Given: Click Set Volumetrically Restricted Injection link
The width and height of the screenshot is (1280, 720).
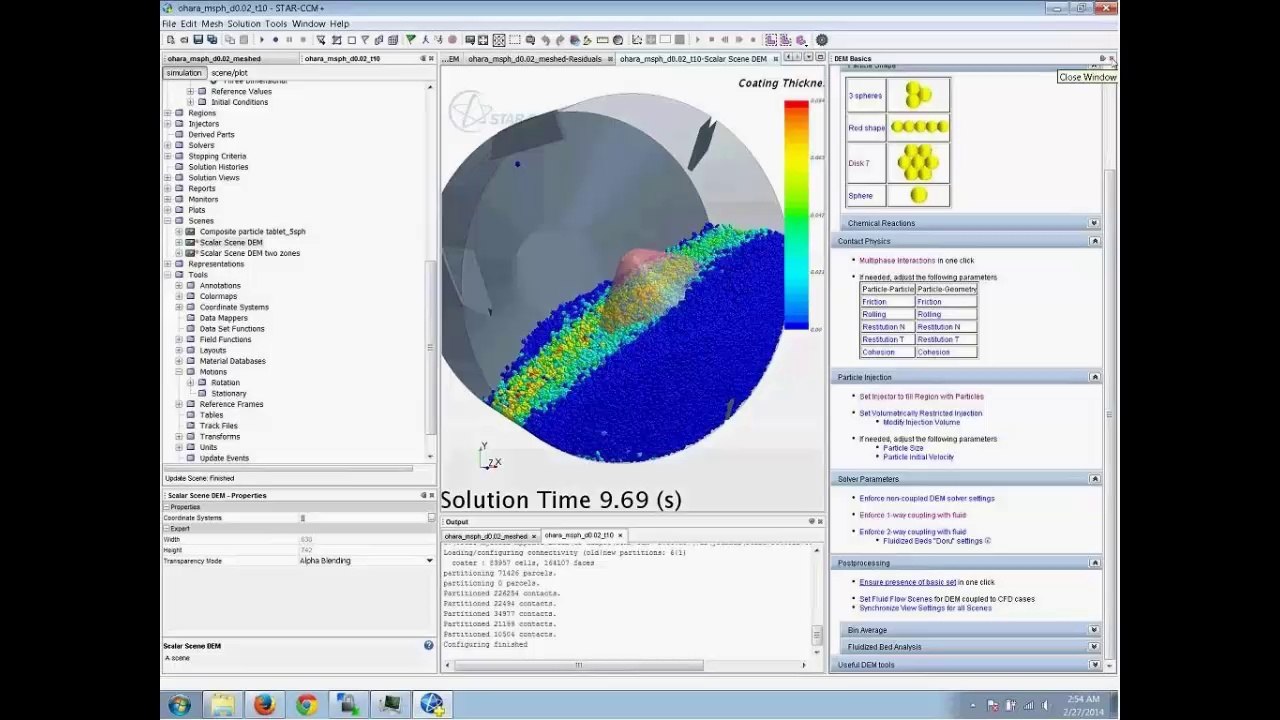Looking at the screenshot, I should pos(920,413).
